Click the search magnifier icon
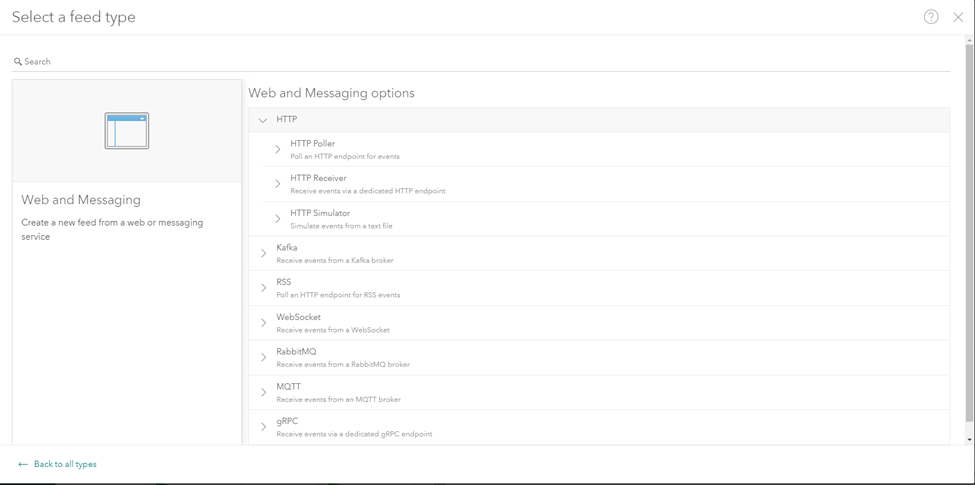 point(18,62)
